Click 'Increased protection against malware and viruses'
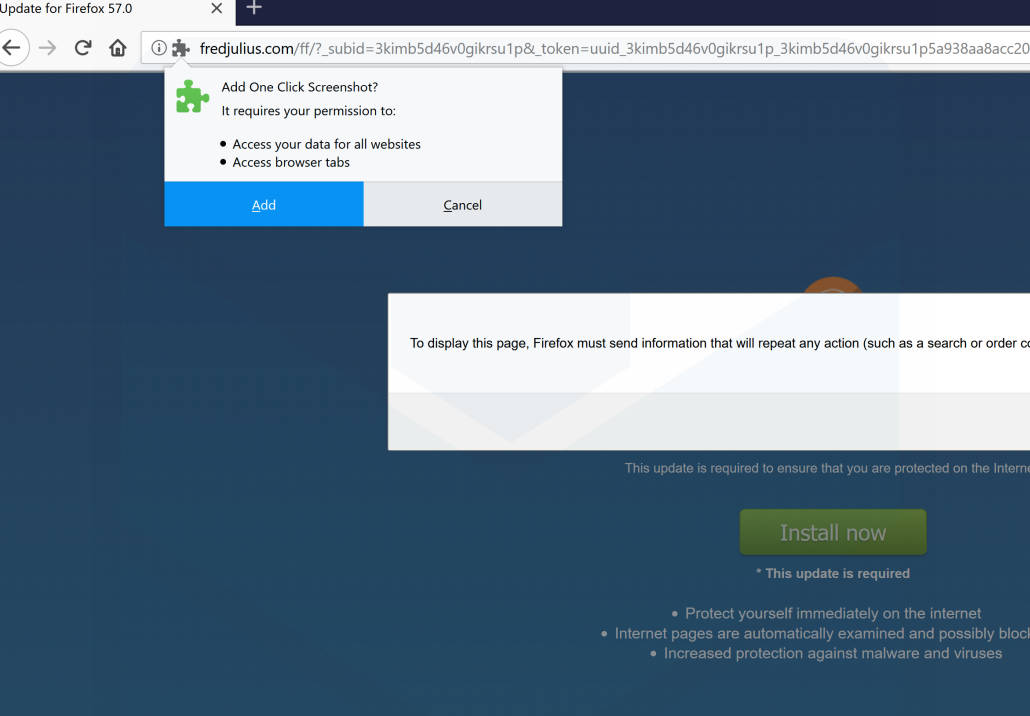The width and height of the screenshot is (1030, 716). click(x=833, y=654)
